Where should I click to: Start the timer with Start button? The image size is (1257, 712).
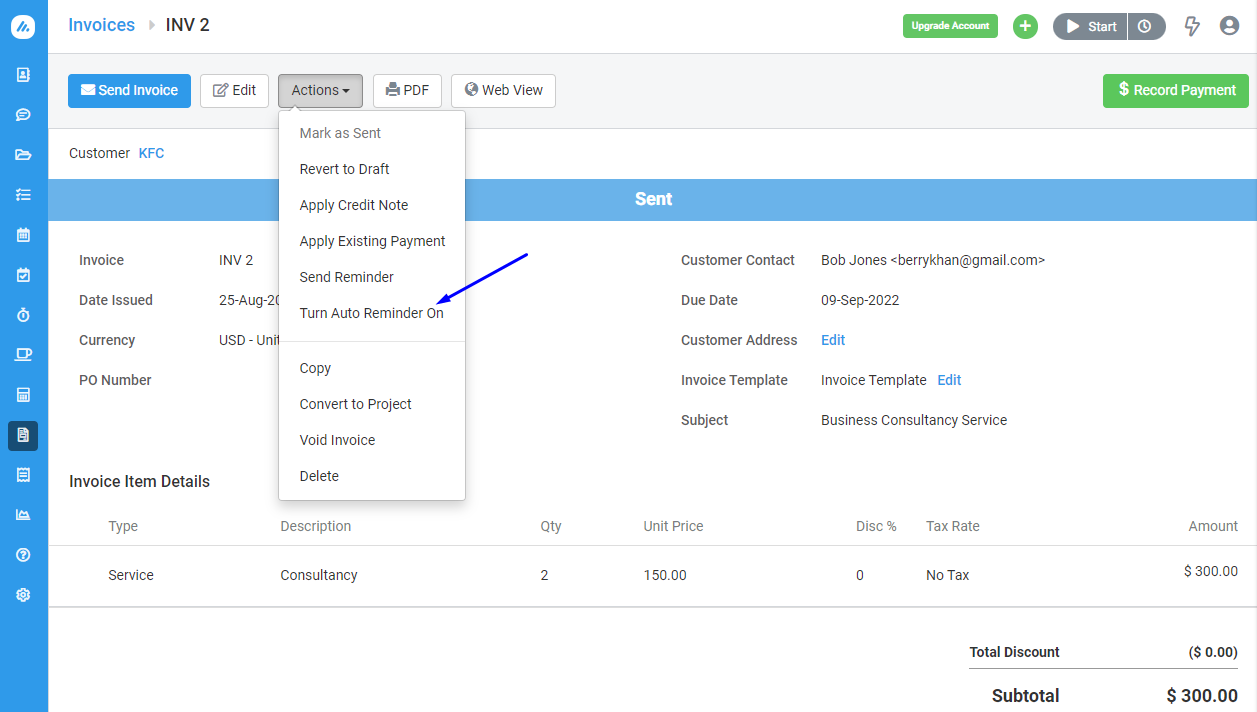point(1091,26)
